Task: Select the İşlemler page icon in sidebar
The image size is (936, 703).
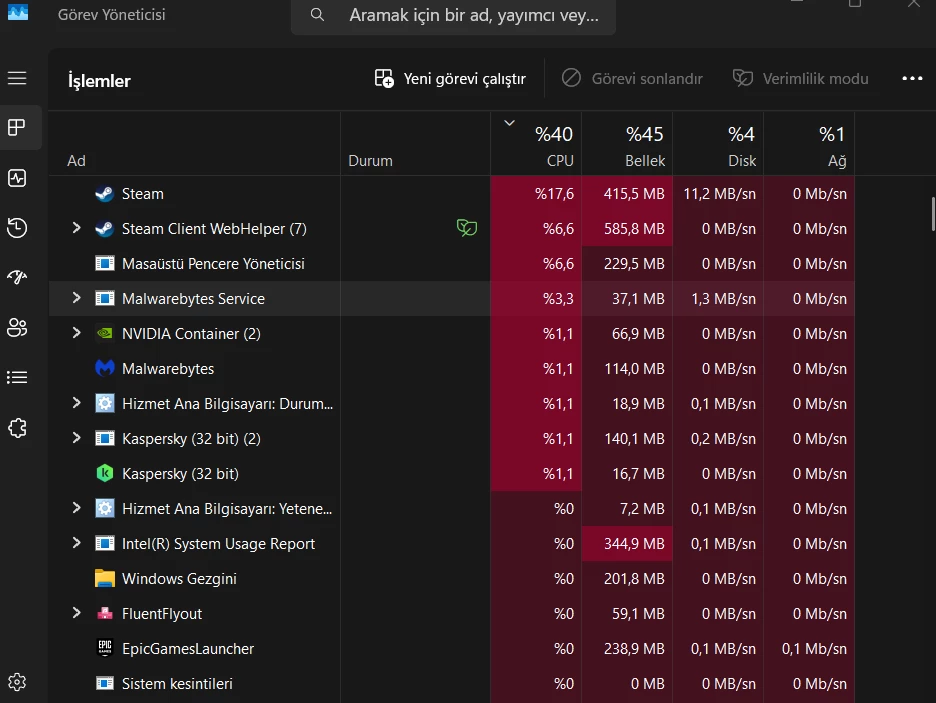Action: tap(16, 127)
